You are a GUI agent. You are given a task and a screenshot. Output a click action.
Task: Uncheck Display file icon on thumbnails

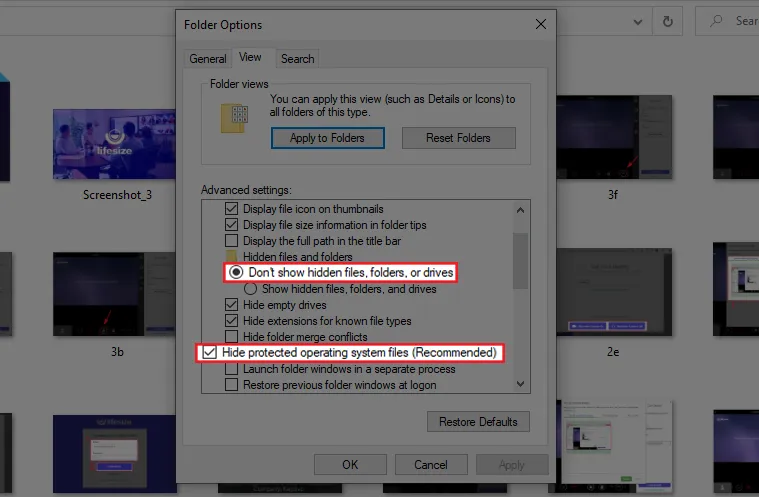(231, 209)
